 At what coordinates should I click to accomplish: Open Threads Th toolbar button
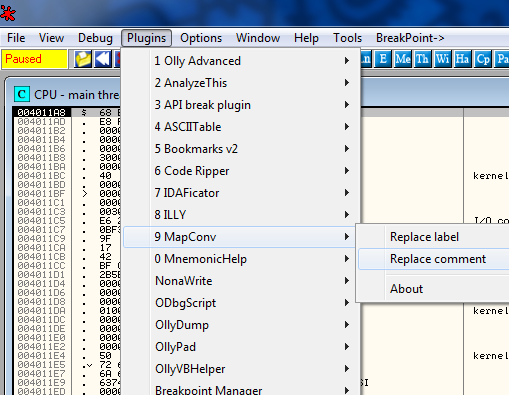pyautogui.click(x=422, y=59)
